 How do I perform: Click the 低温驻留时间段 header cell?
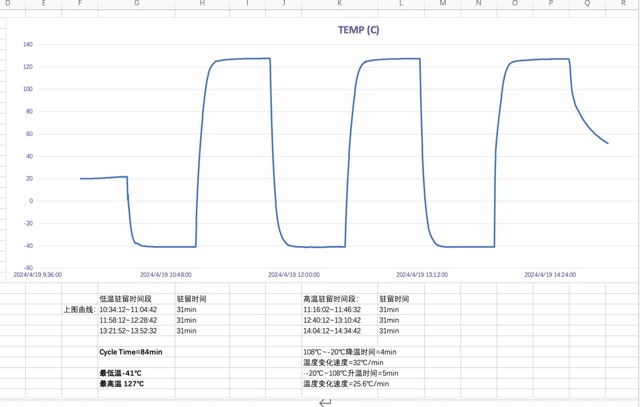click(125, 298)
